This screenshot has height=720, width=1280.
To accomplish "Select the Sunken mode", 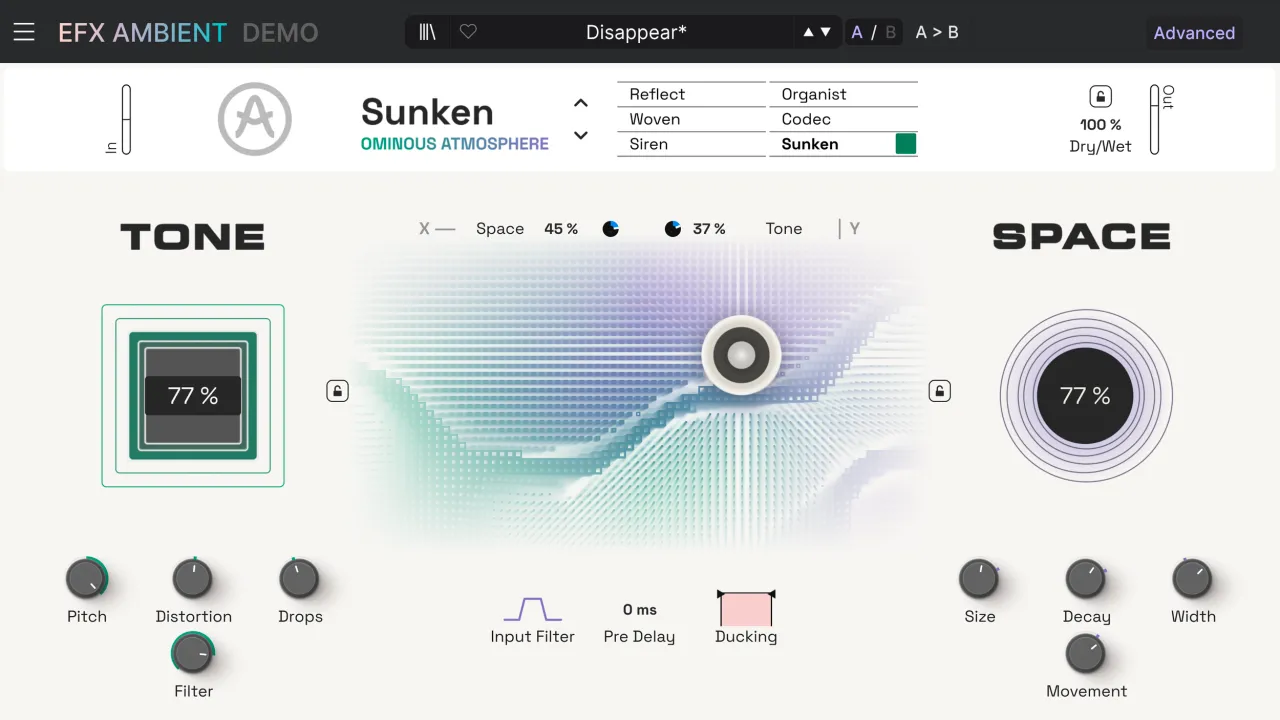I will click(x=843, y=144).
